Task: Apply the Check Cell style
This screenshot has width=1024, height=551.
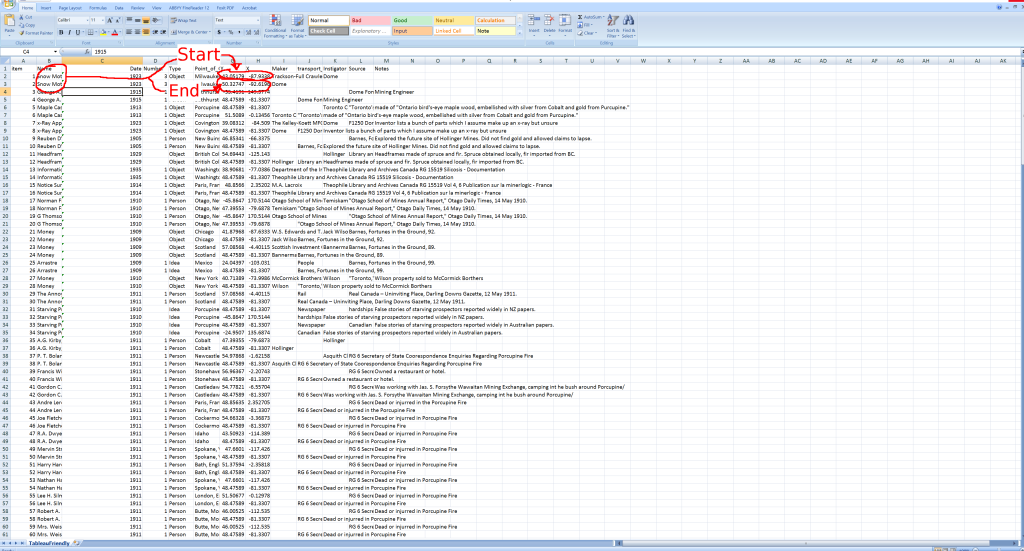Action: [x=328, y=31]
